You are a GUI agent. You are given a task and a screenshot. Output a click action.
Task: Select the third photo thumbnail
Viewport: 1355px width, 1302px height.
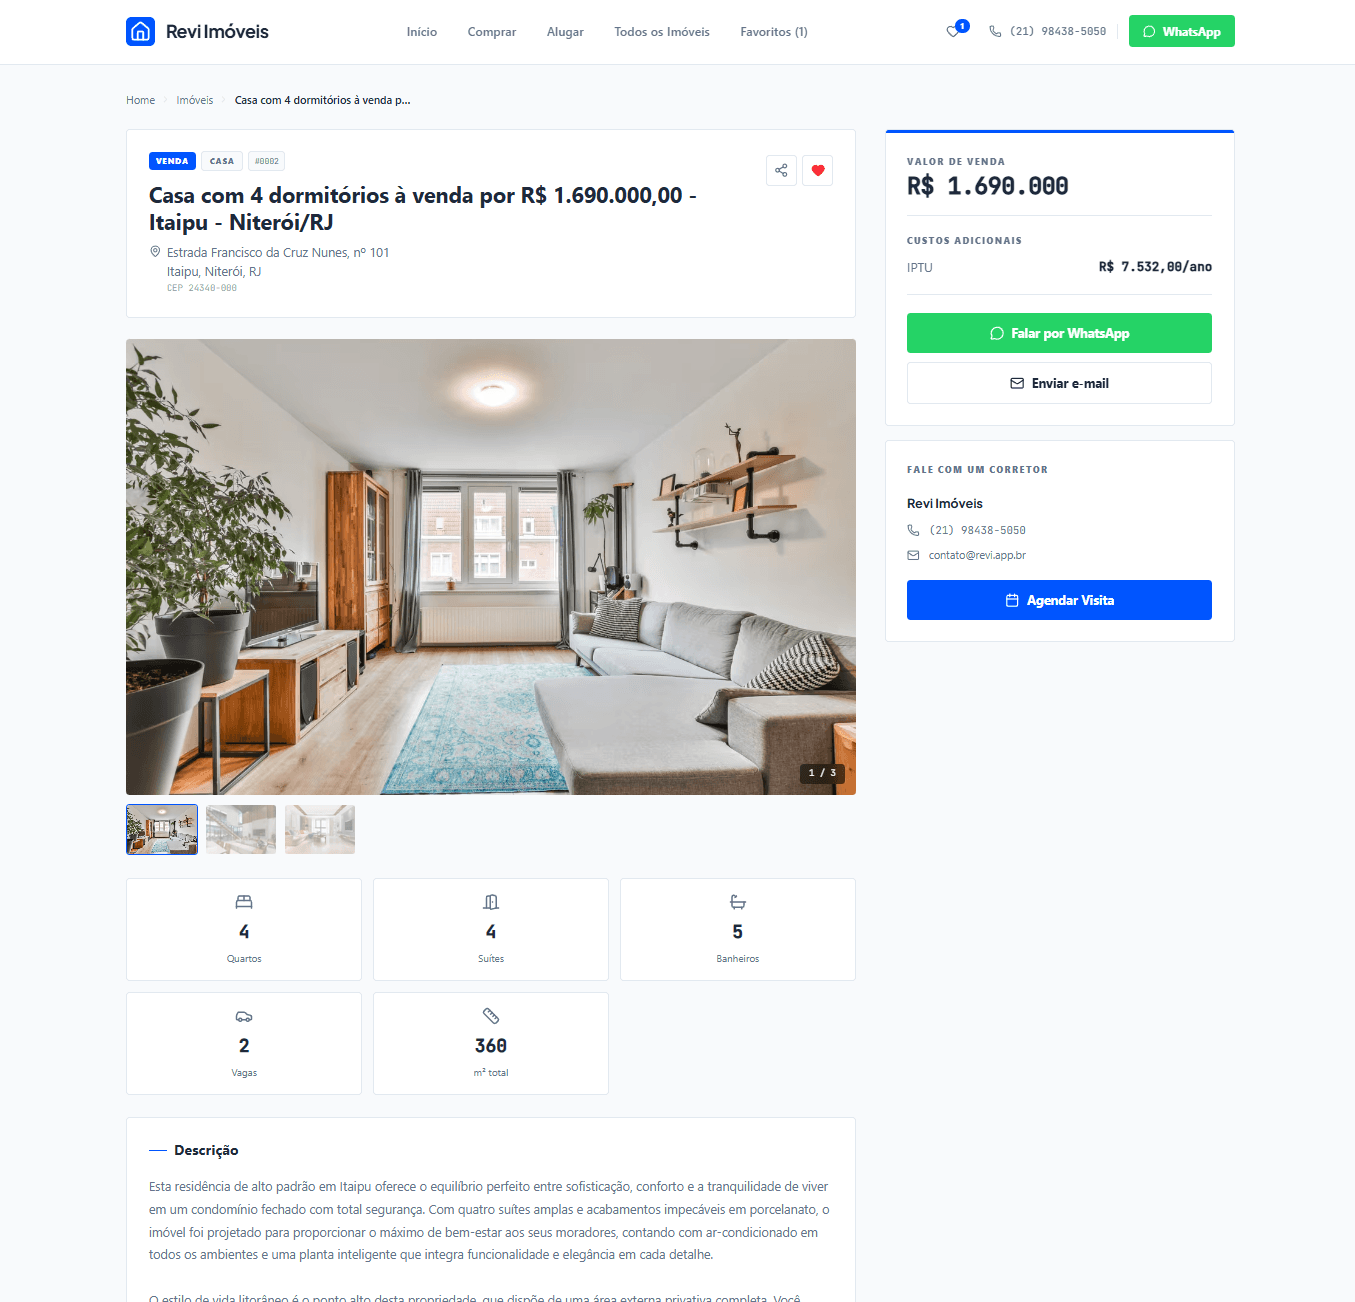pyautogui.click(x=320, y=829)
